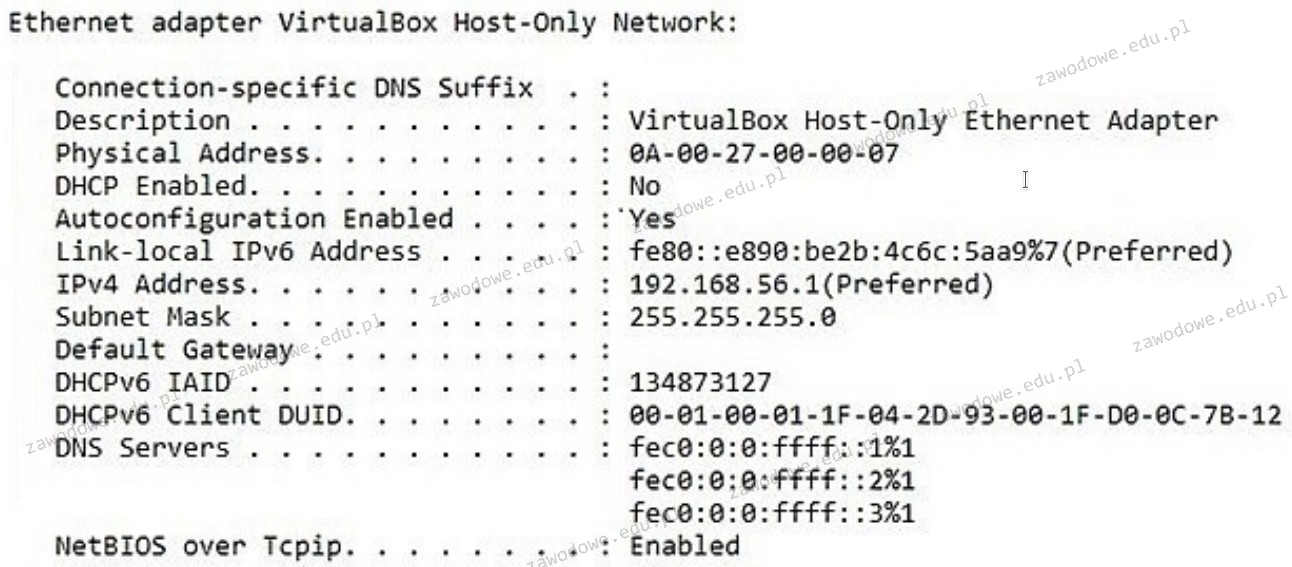Screen dimensions: 1292x567
Task: Click the 'IPv4 Address' label
Action: tap(150, 284)
